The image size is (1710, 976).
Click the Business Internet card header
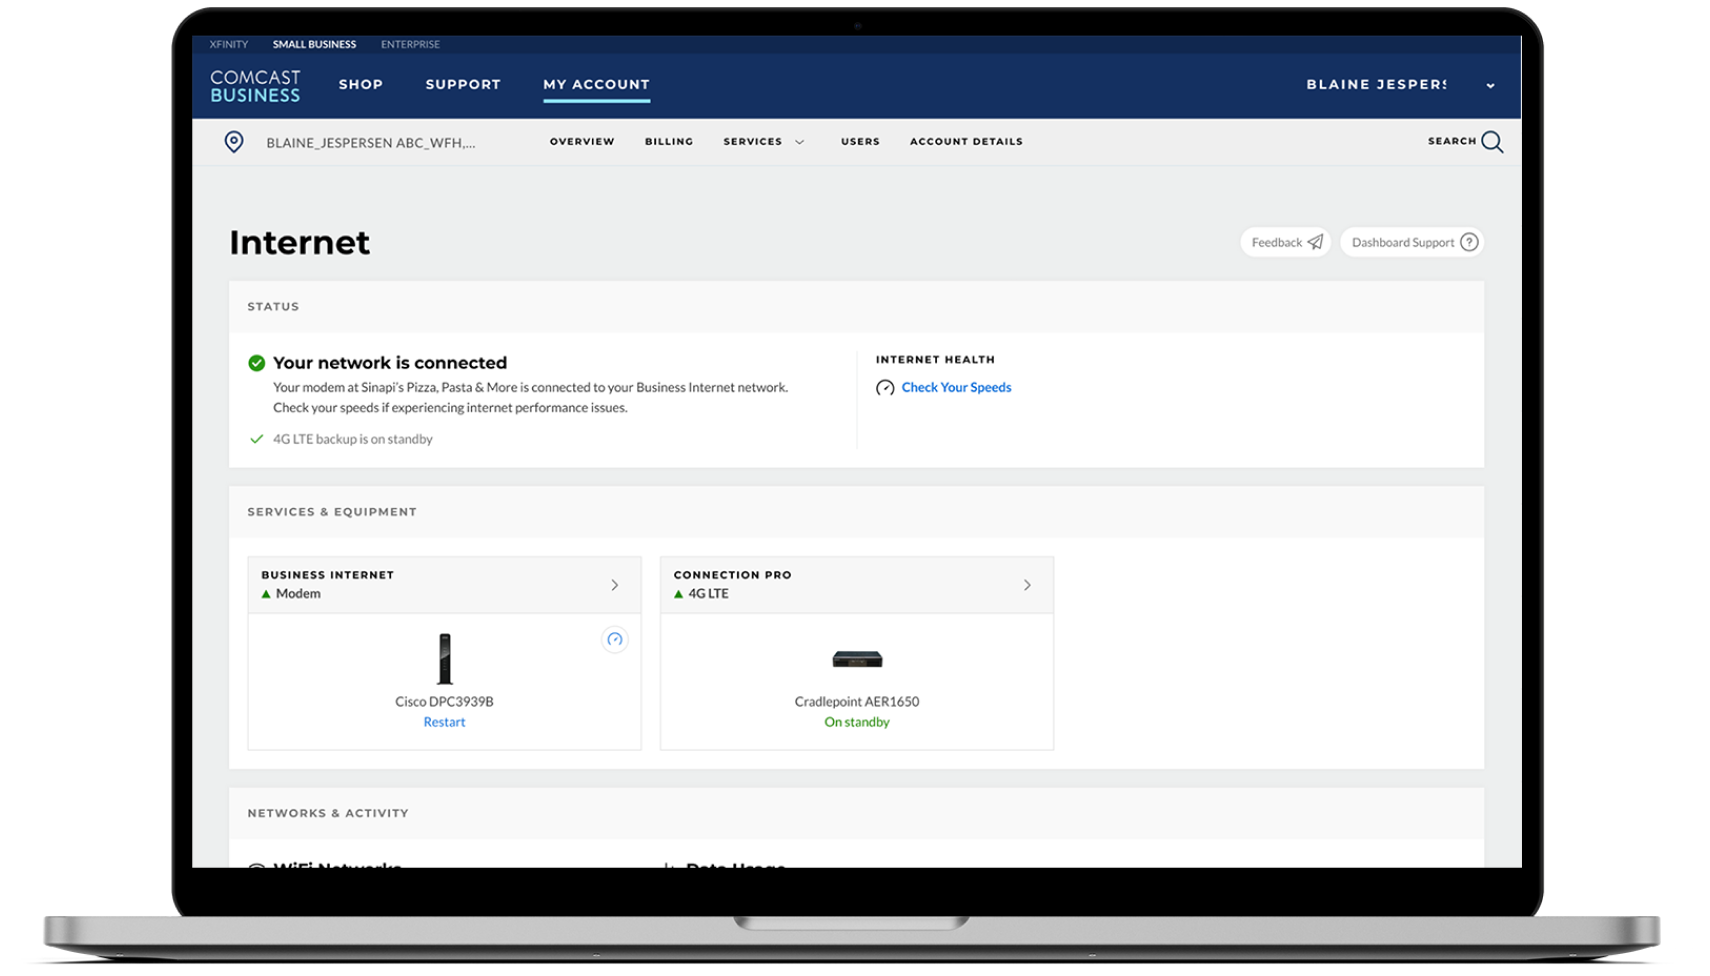point(444,585)
